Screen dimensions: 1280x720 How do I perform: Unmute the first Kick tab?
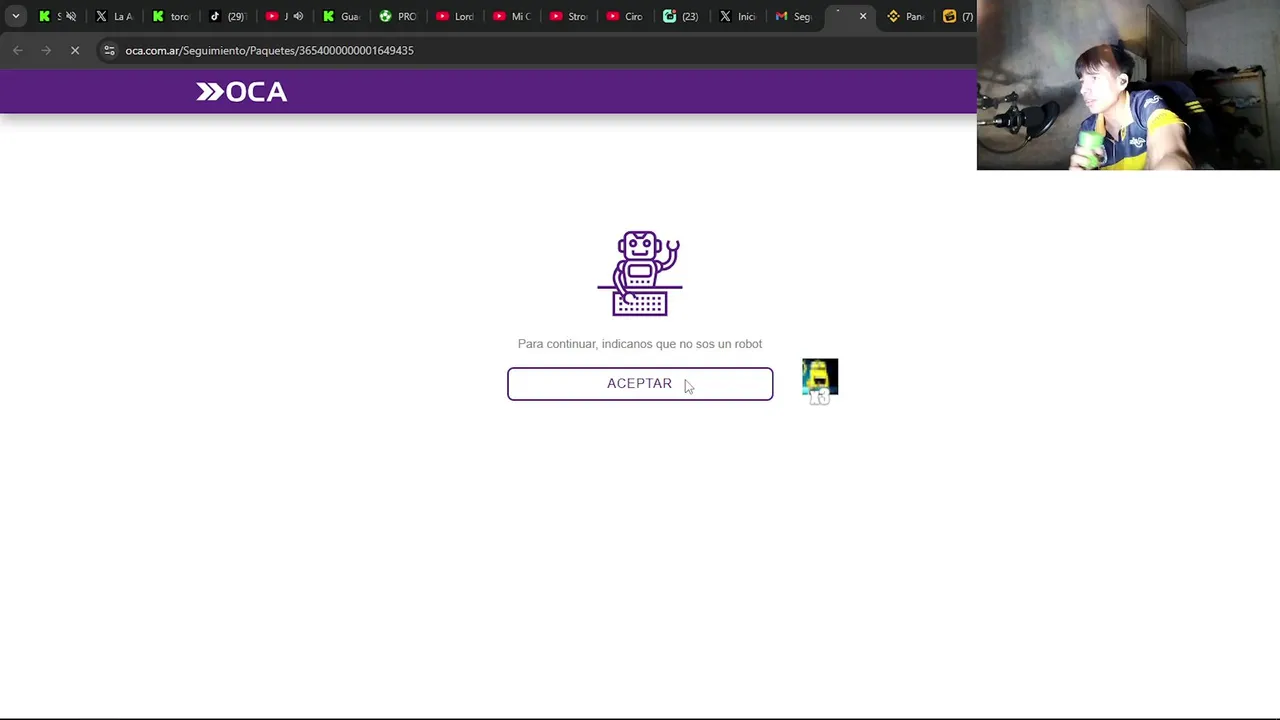tap(71, 16)
